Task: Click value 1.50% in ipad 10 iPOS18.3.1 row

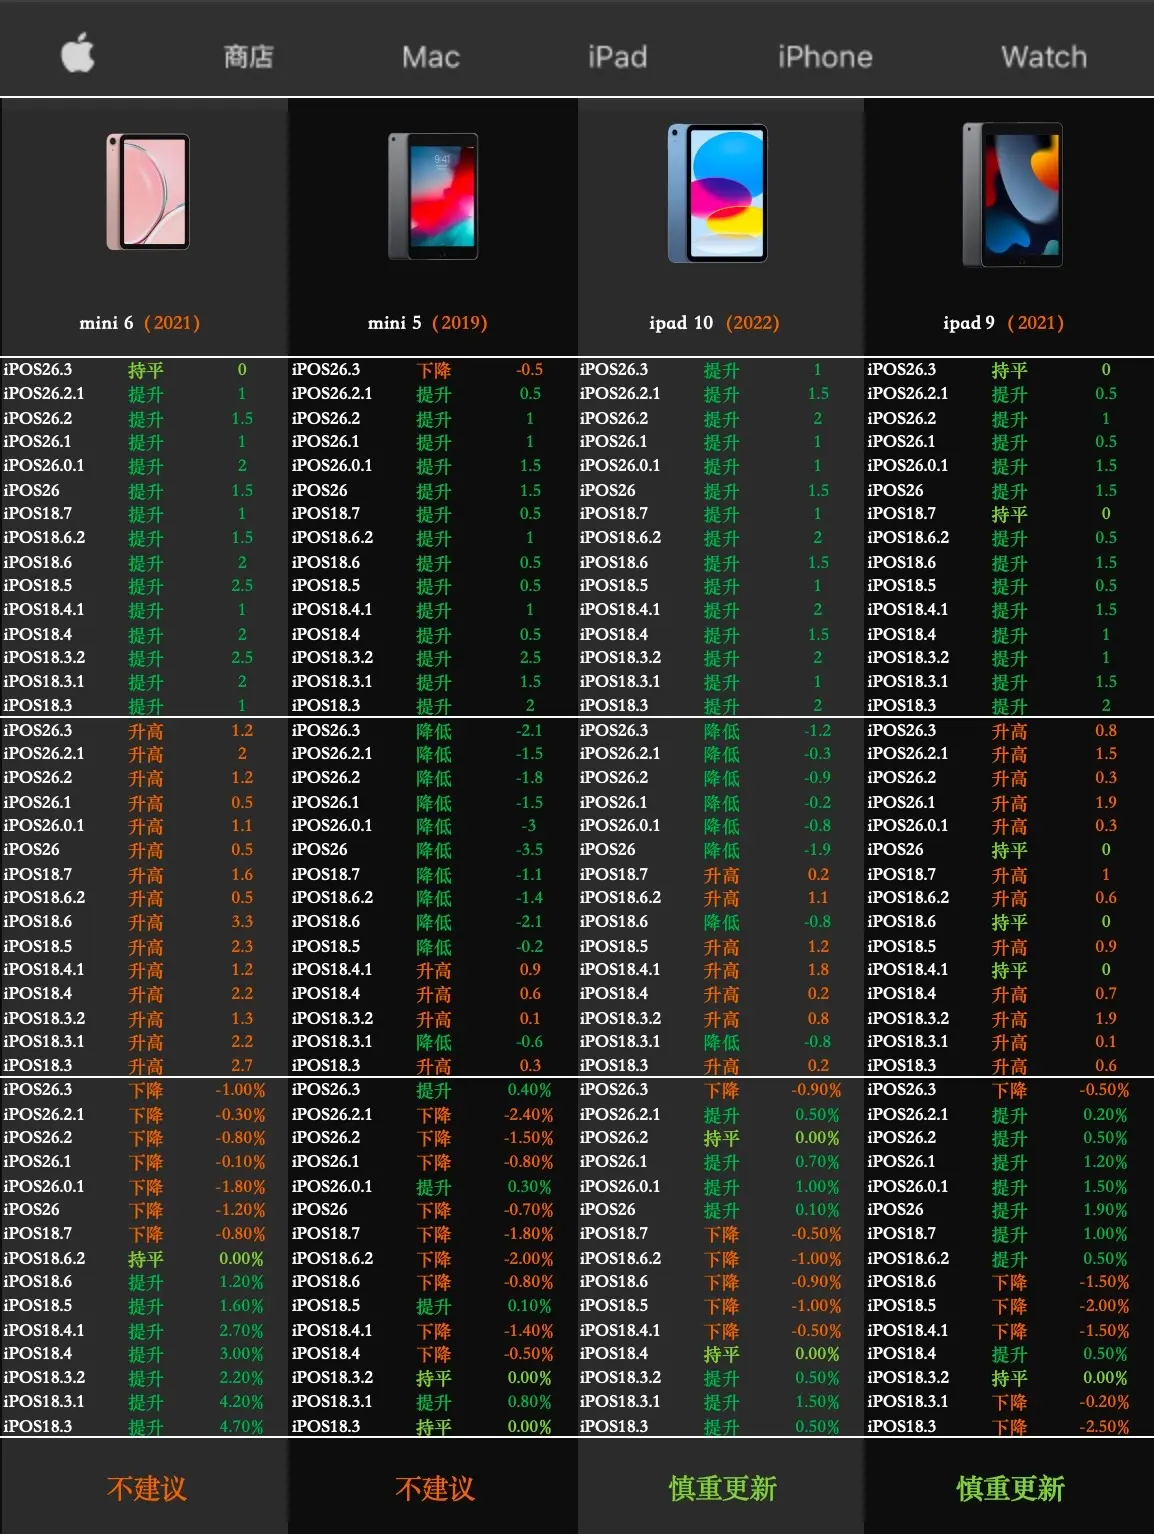Action: point(817,1403)
